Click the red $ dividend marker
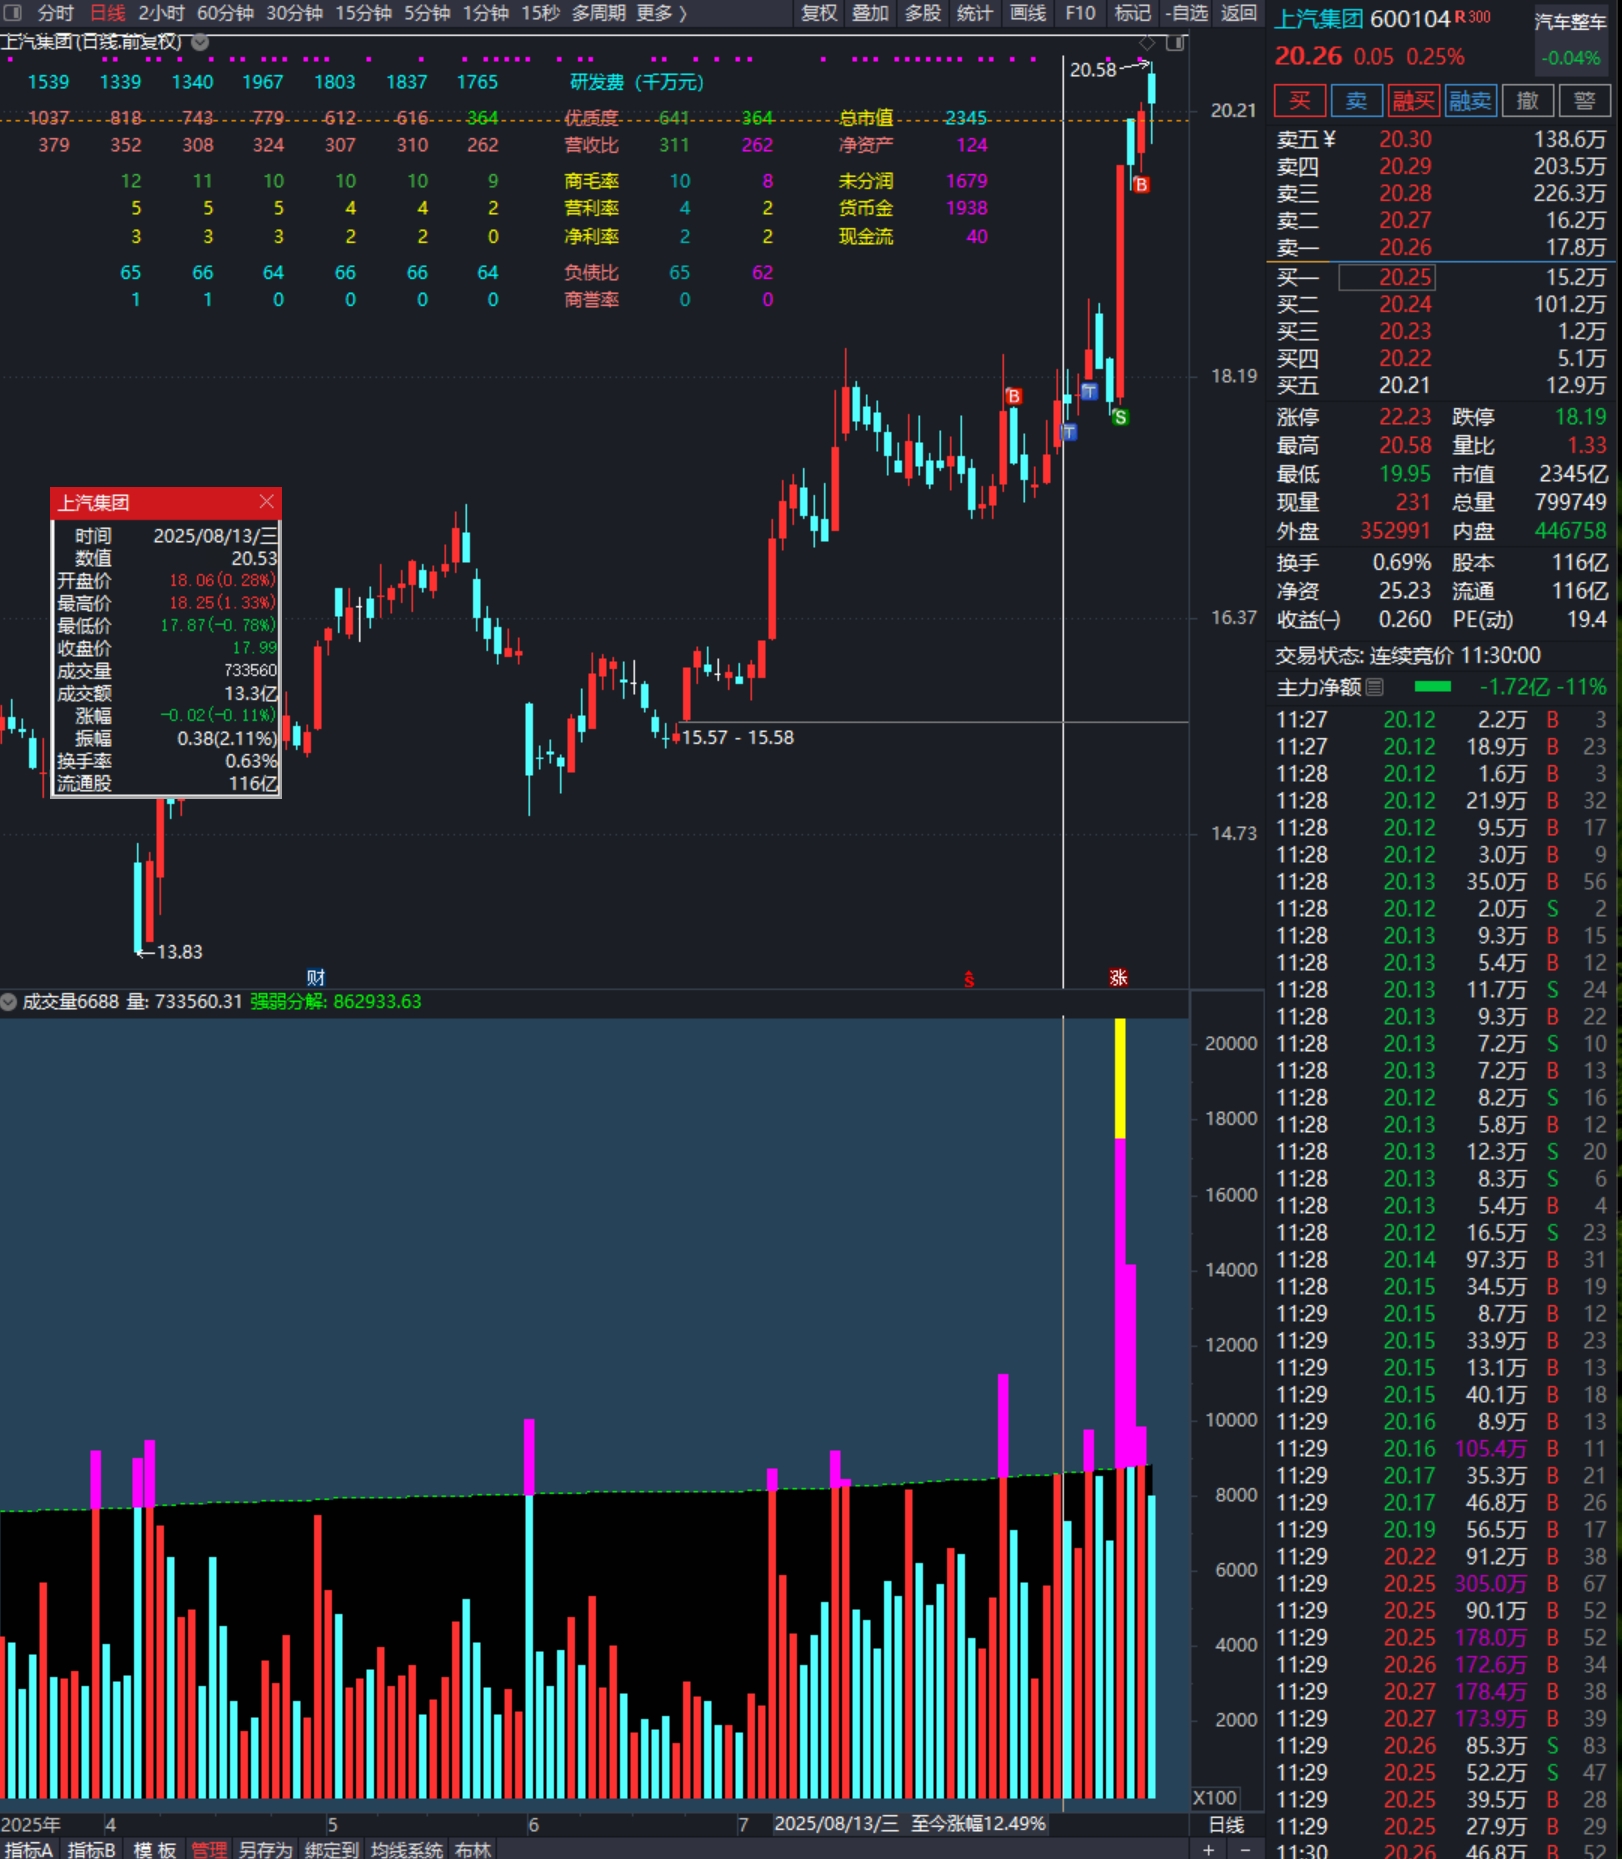The height and width of the screenshot is (1859, 1622). [968, 979]
